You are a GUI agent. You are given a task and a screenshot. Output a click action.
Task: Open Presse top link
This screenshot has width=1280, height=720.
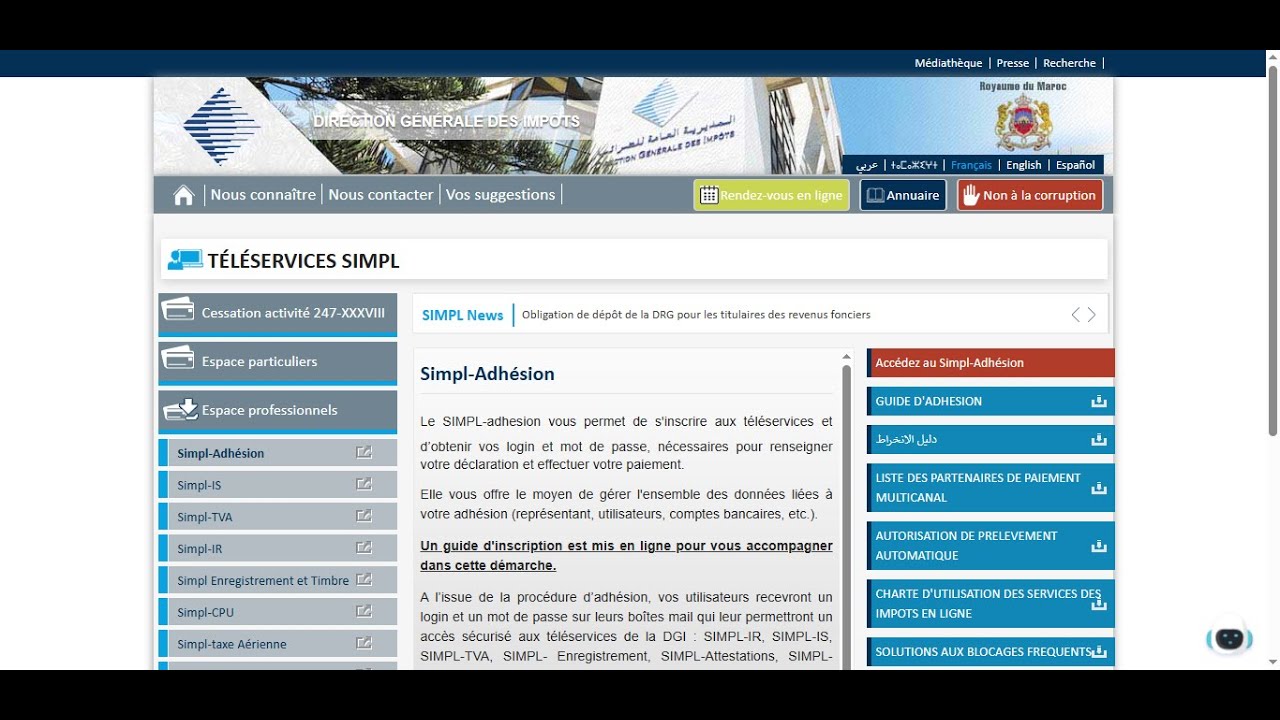(x=1013, y=63)
